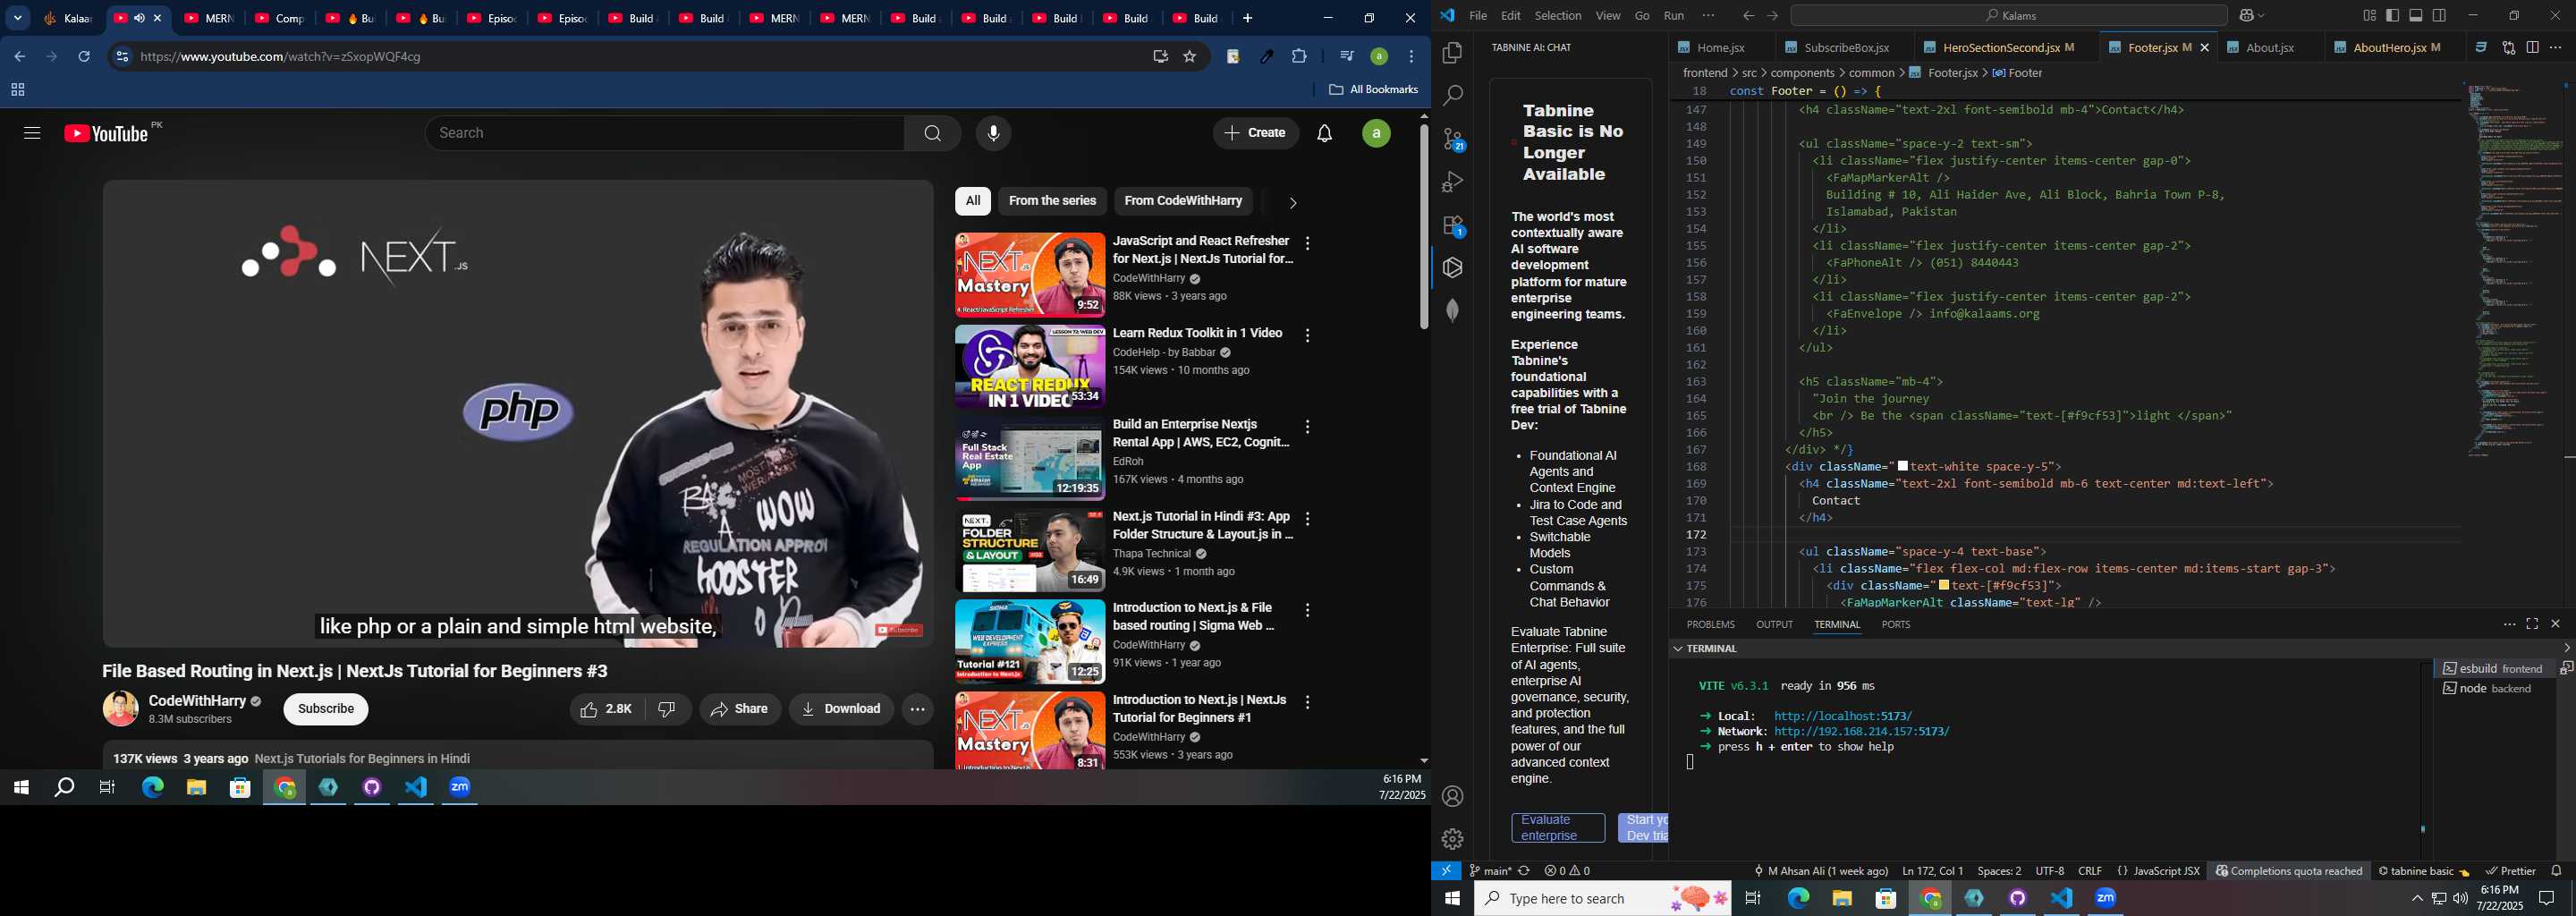Open the Extensions view in VS Code
Image resolution: width=2576 pixels, height=916 pixels.
(1453, 226)
